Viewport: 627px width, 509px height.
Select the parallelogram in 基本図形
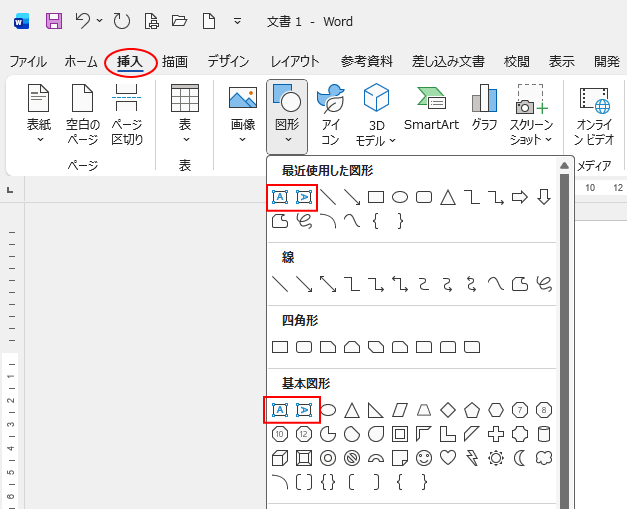pyautogui.click(x=400, y=410)
